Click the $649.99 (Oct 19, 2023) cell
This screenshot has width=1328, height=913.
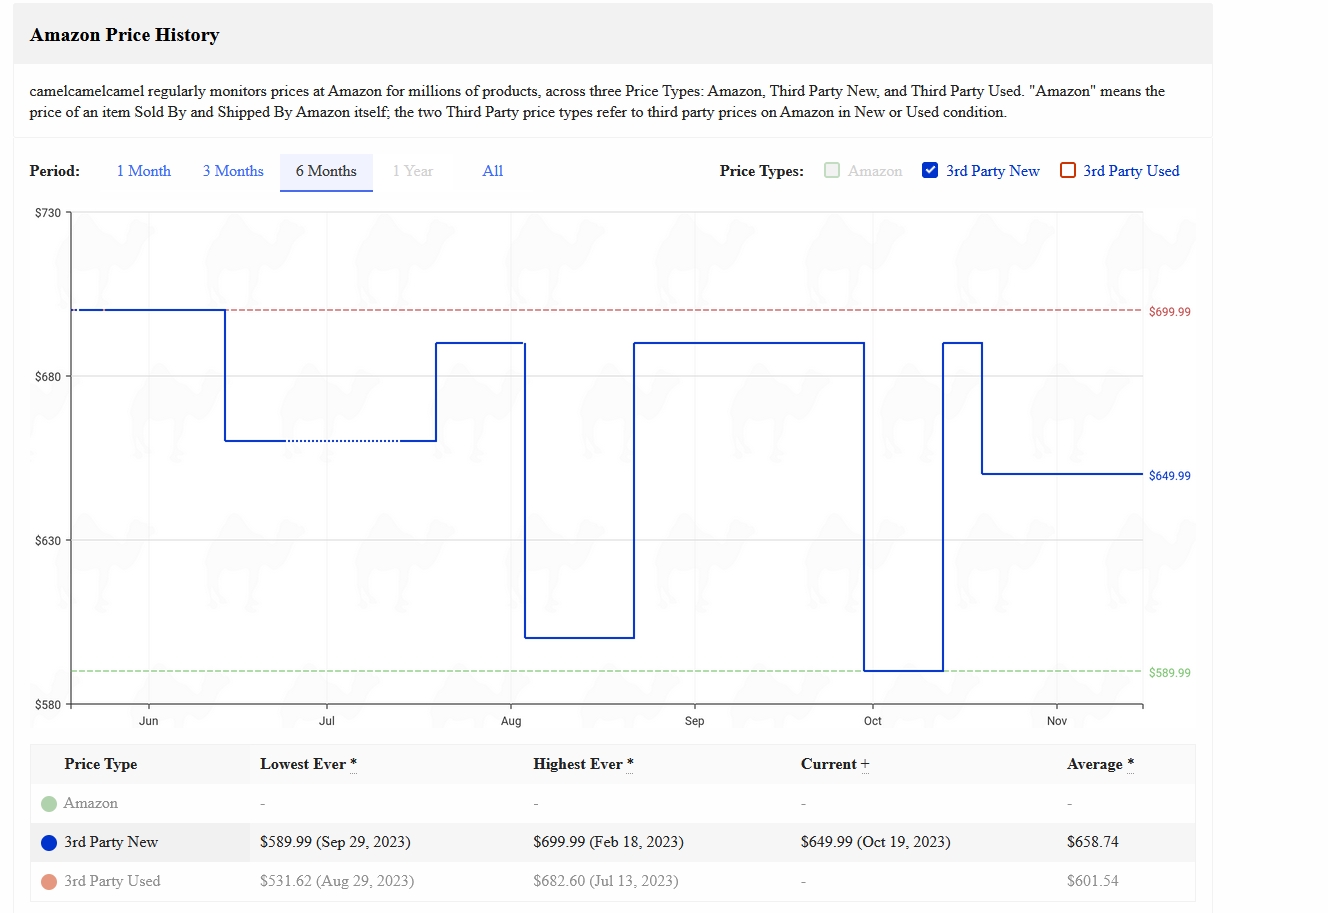[x=875, y=842]
